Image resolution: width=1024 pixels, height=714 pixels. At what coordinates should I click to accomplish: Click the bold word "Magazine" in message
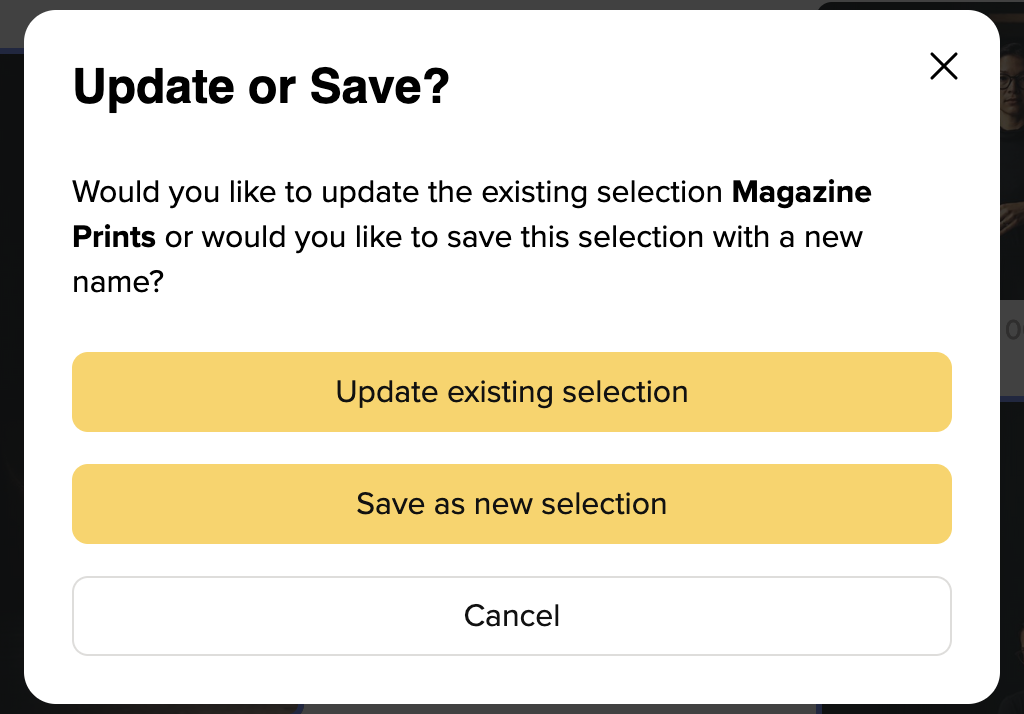[801, 192]
